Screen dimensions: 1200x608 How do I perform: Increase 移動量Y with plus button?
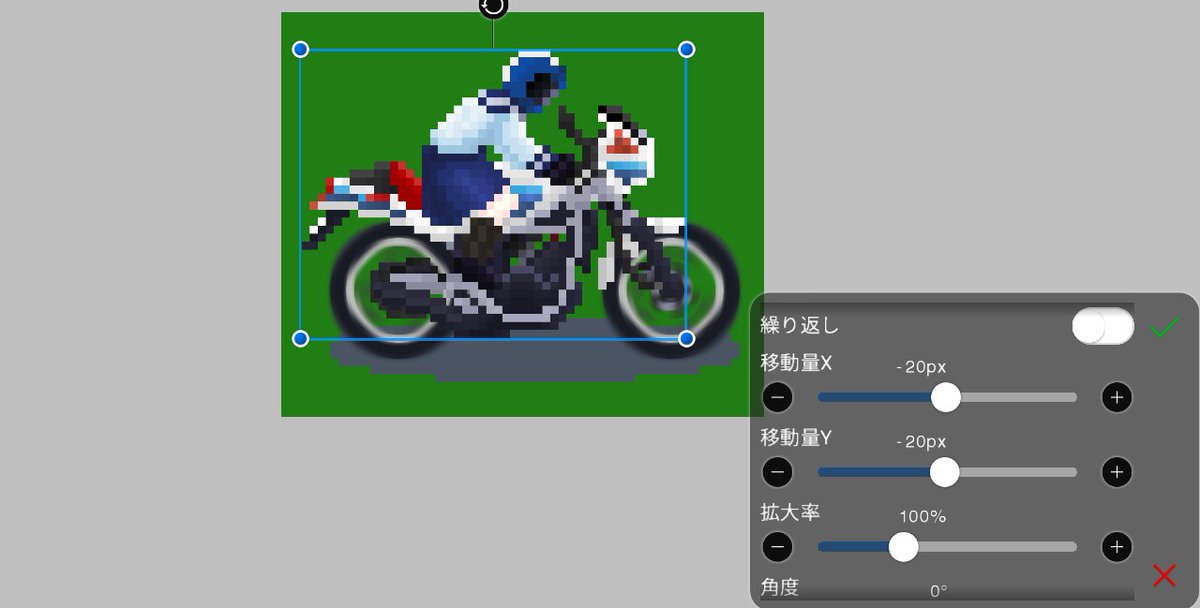pos(1117,472)
